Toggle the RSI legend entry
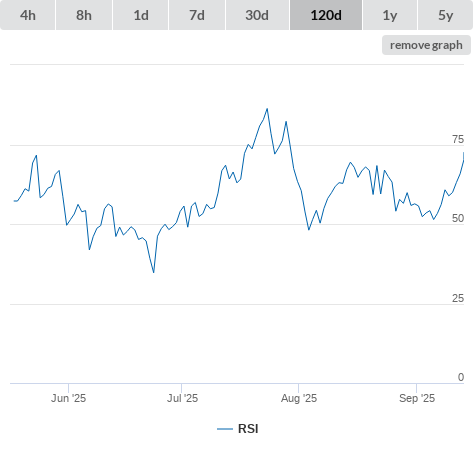 [x=238, y=429]
